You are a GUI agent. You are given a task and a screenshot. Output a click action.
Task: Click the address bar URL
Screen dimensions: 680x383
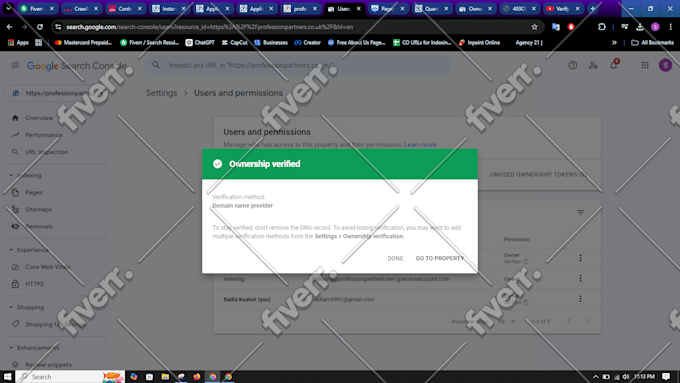point(209,27)
